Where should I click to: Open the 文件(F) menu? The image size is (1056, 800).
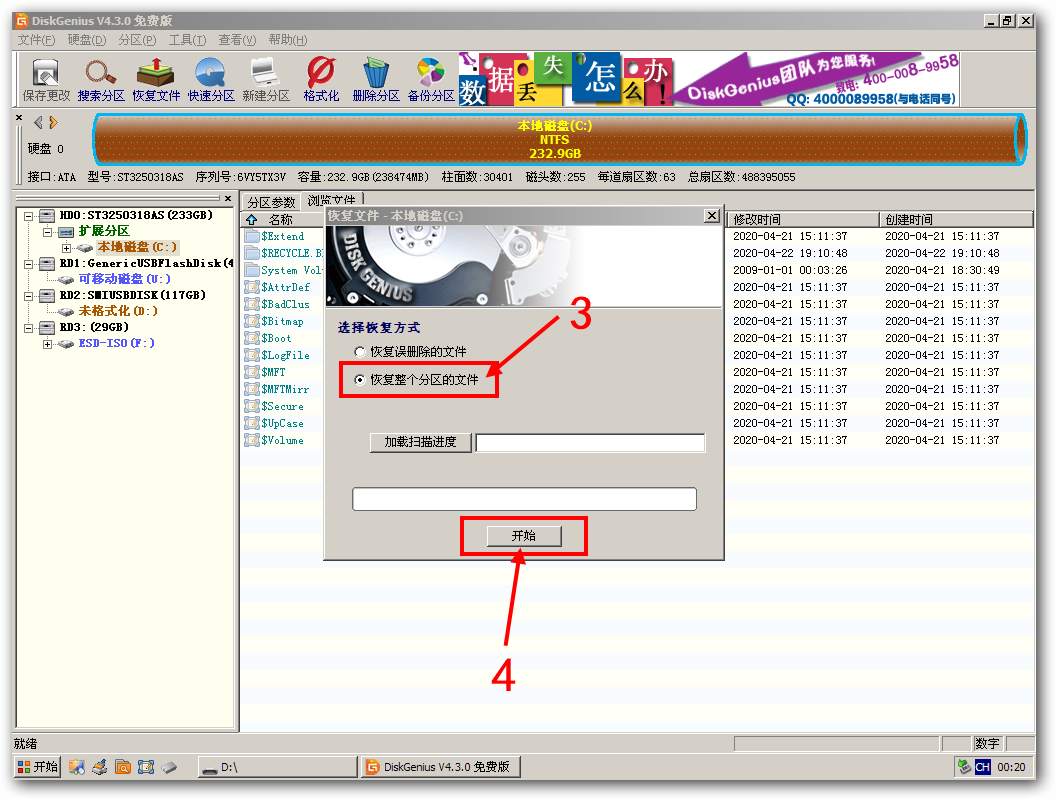(x=36, y=40)
